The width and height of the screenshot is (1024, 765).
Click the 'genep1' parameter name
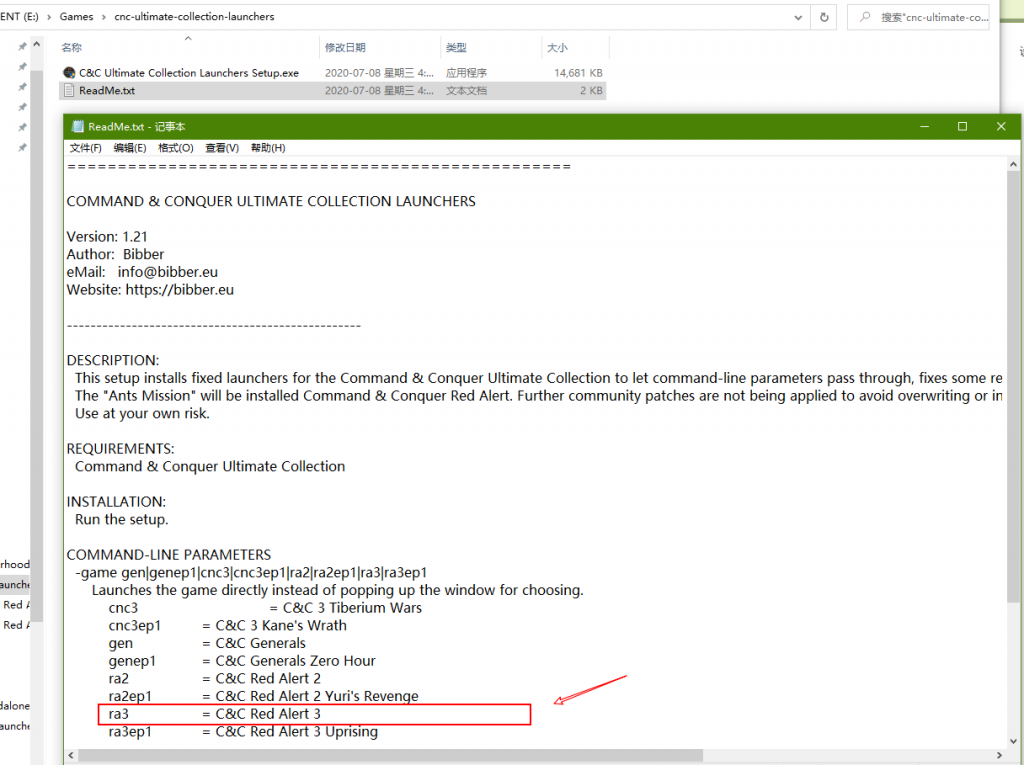click(x=133, y=660)
